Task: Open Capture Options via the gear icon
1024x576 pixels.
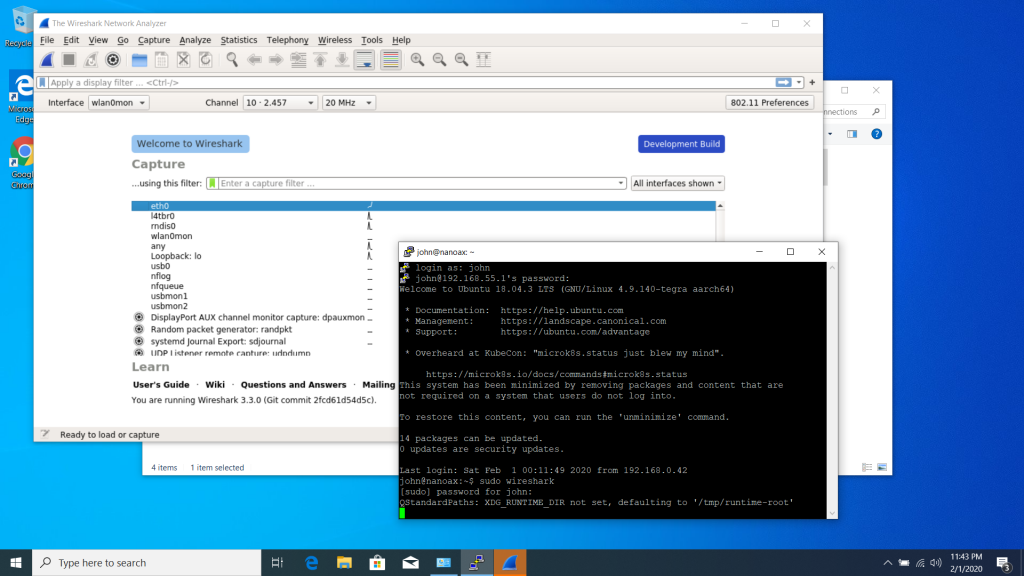Action: click(113, 60)
